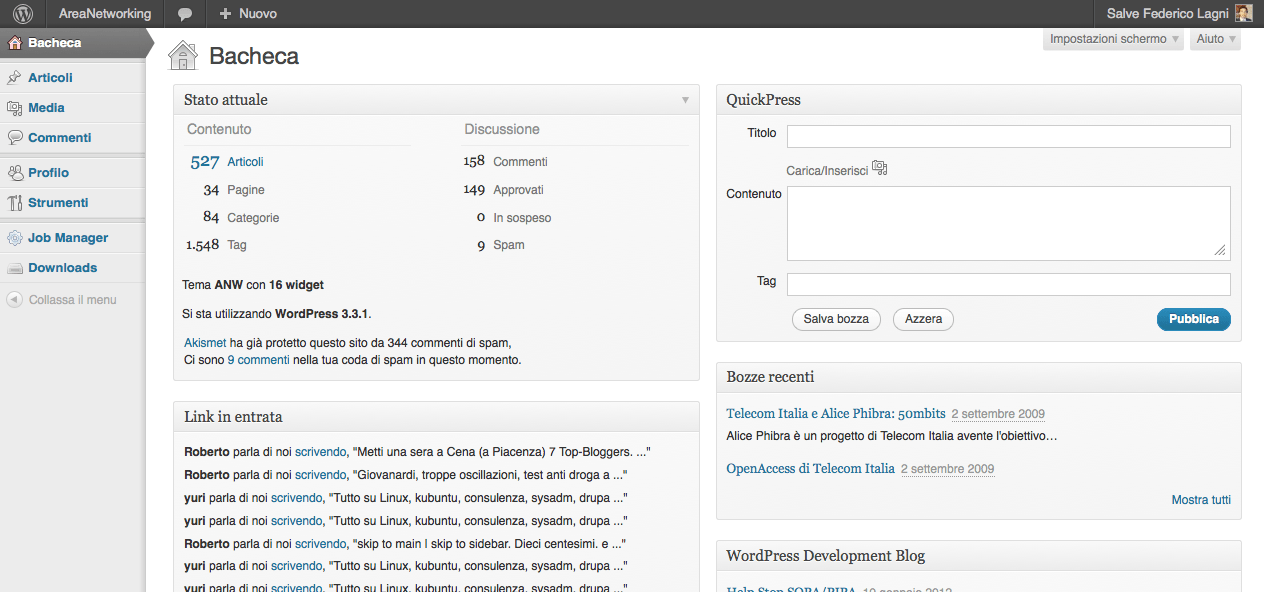Click the Salva bozza button
Viewport: 1264px width, 592px height.
click(x=836, y=319)
